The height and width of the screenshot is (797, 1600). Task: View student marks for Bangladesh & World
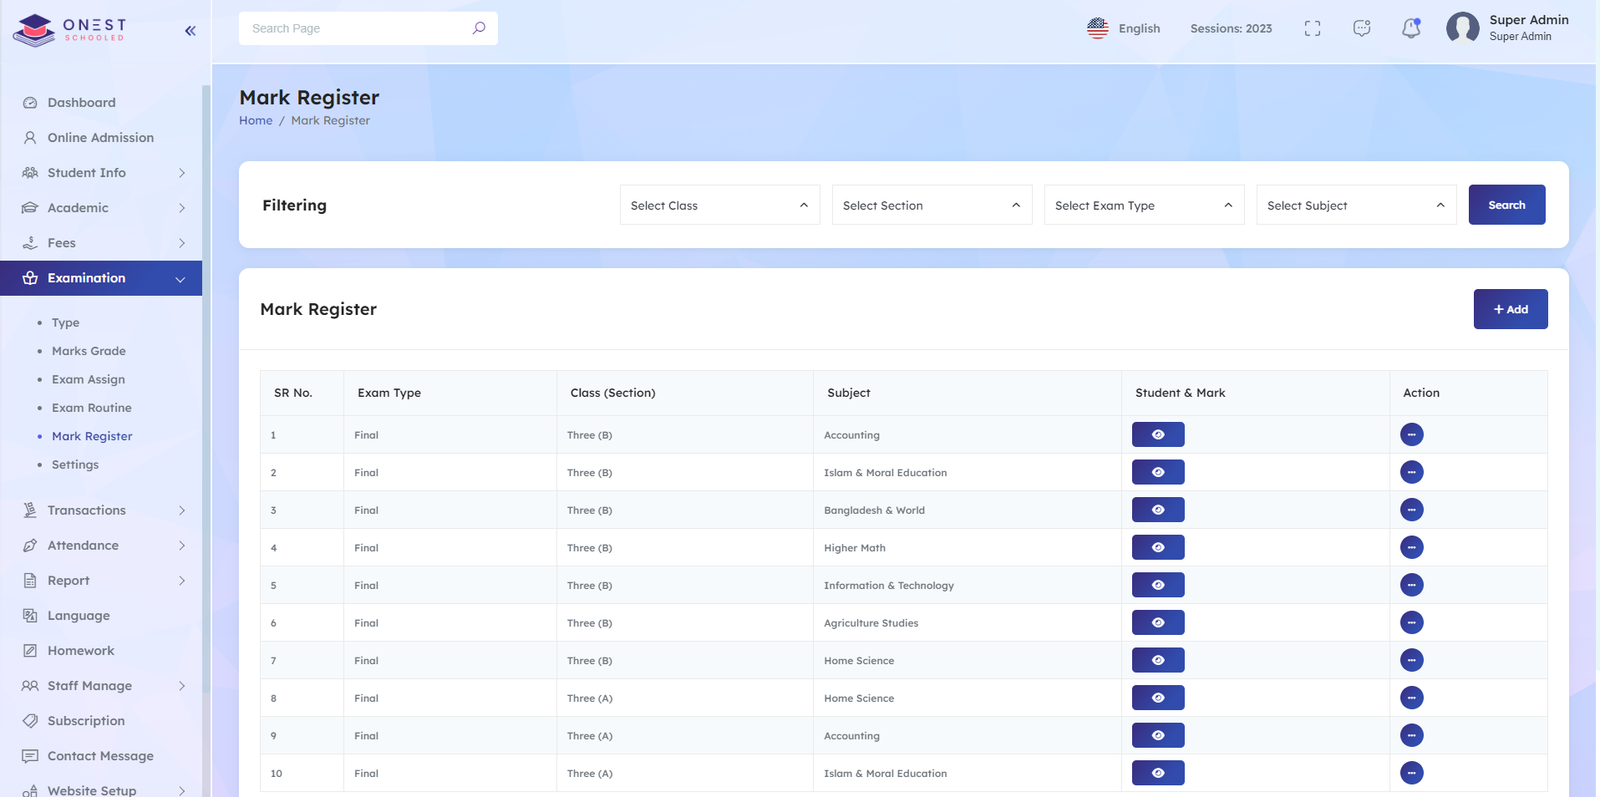point(1158,510)
